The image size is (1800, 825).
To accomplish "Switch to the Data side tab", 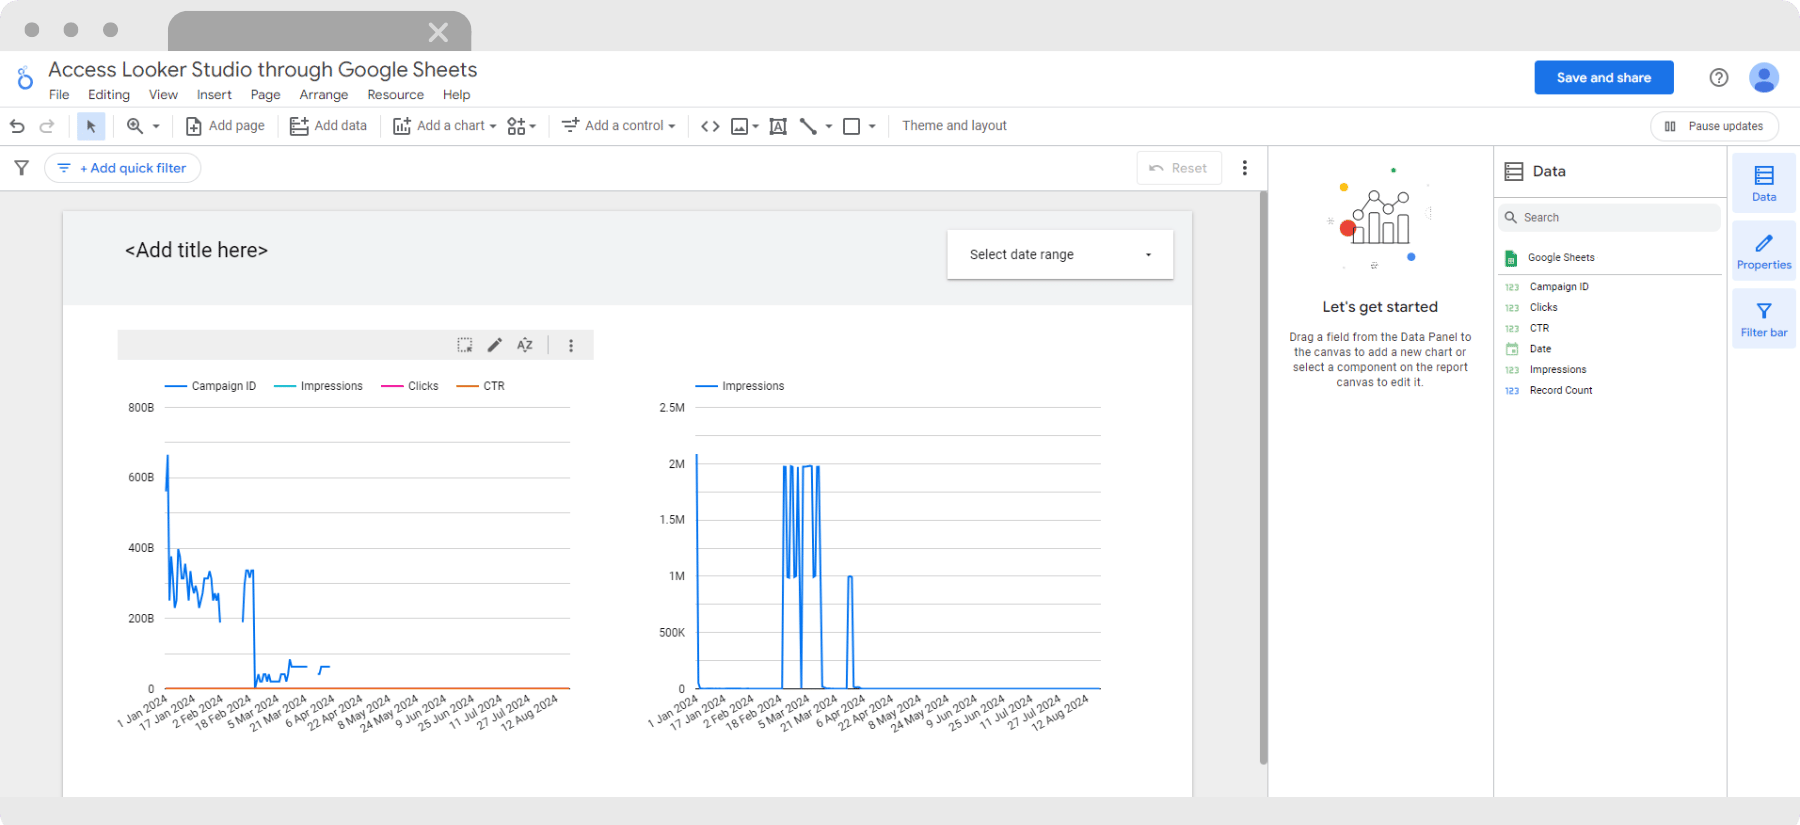I will [1764, 183].
